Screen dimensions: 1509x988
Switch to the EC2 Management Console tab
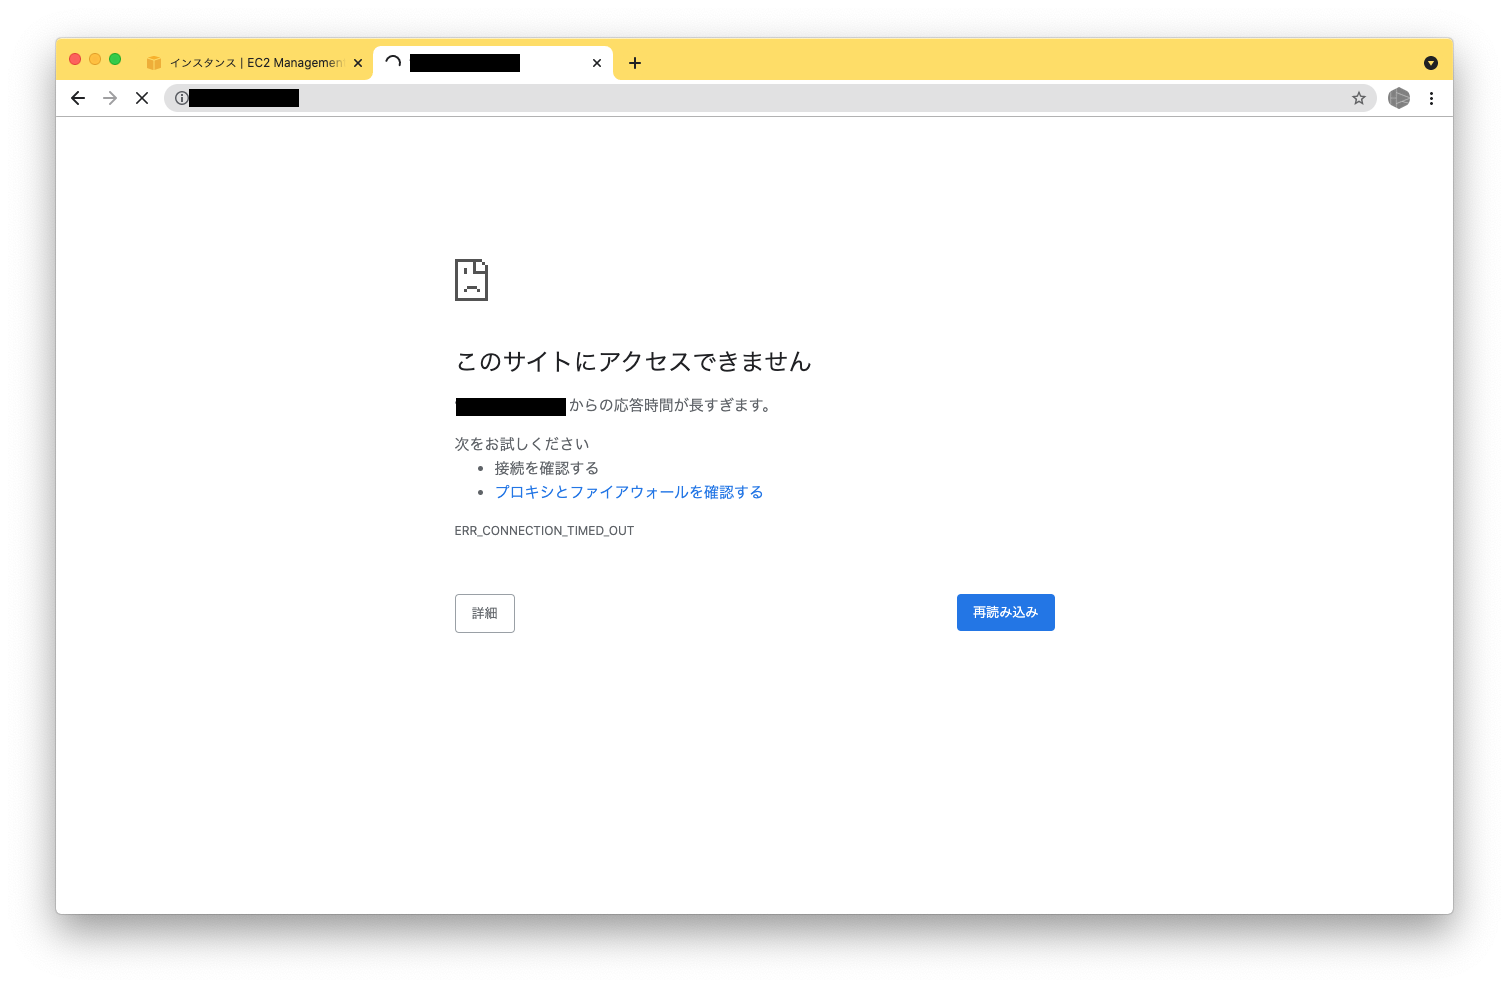pos(250,62)
